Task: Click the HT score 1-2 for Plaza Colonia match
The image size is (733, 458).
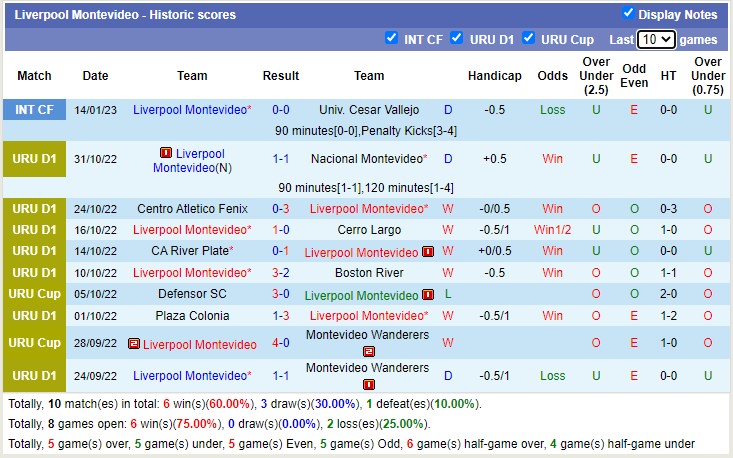Action: point(668,316)
